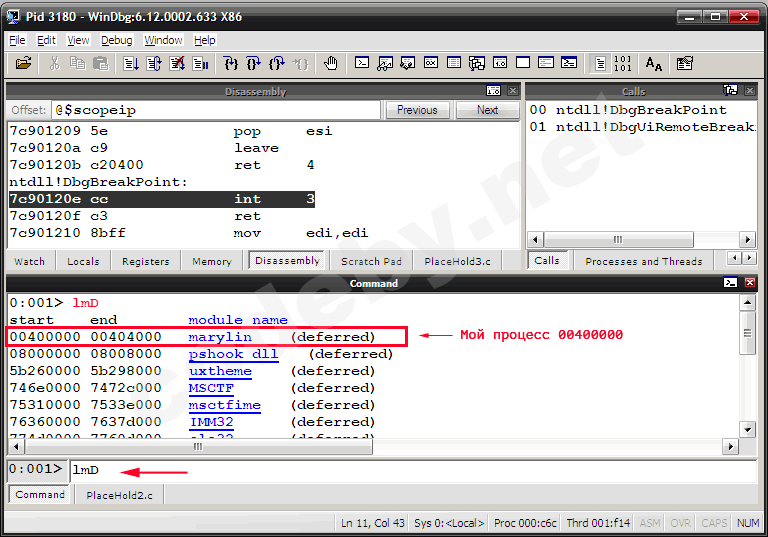Switch to the PlaceHold2.c tab
Image resolution: width=768 pixels, height=537 pixels.
tap(120, 495)
